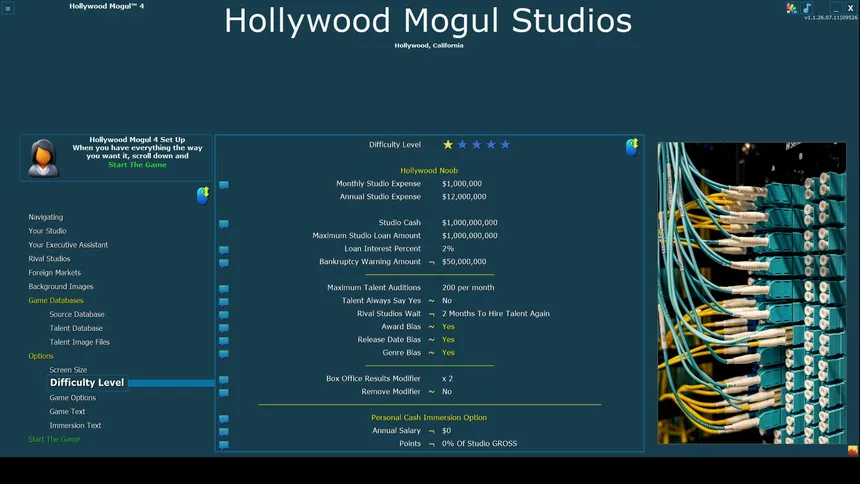
Task: Click the orange icon at bottom right corner
Action: click(852, 451)
